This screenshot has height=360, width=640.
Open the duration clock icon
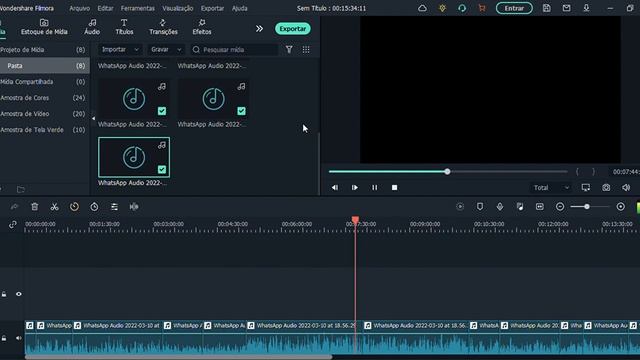tap(94, 207)
